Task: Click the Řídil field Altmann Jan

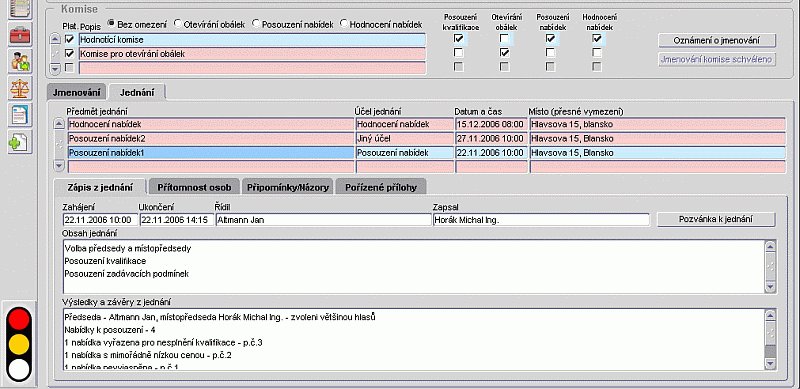Action: coord(323,220)
